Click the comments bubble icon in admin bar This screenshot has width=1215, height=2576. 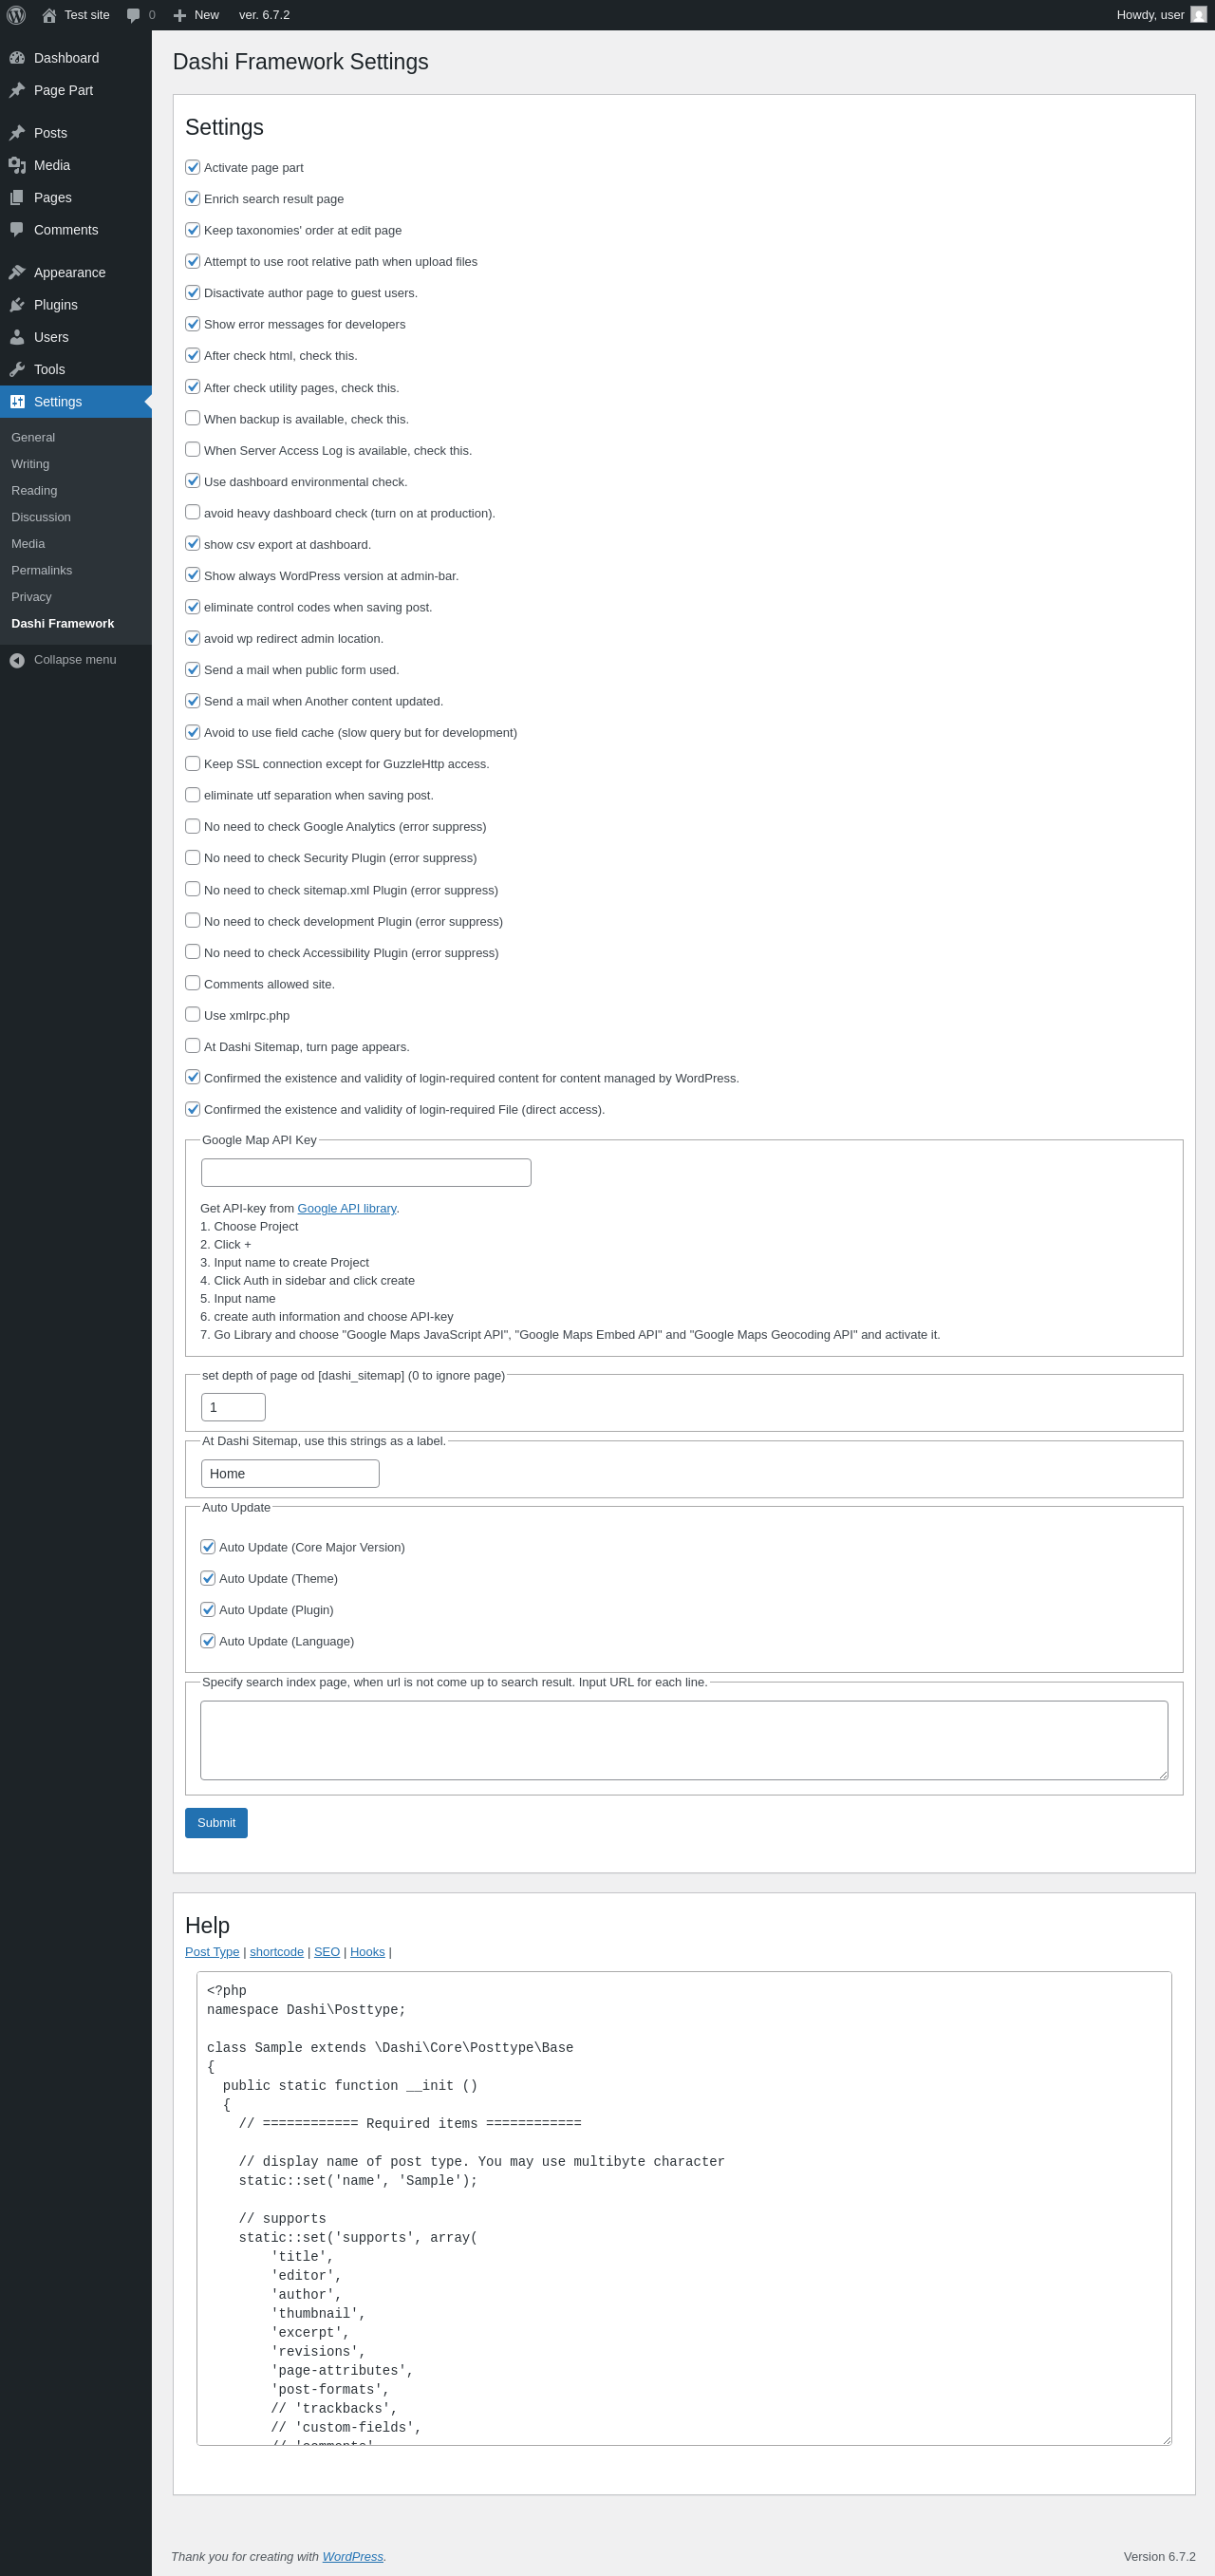[x=134, y=15]
